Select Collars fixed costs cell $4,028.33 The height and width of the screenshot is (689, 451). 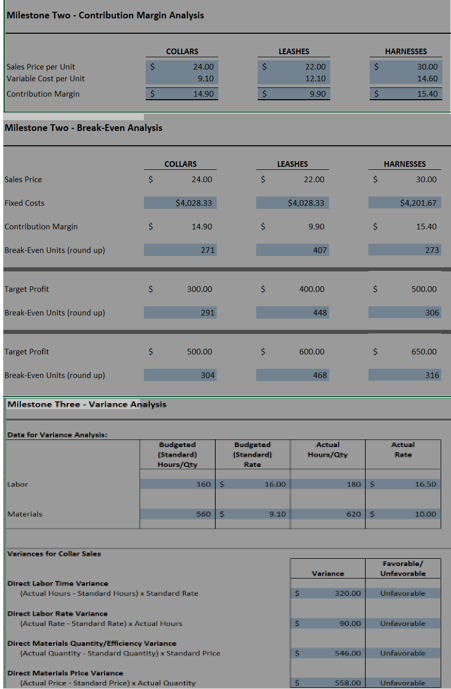click(180, 203)
